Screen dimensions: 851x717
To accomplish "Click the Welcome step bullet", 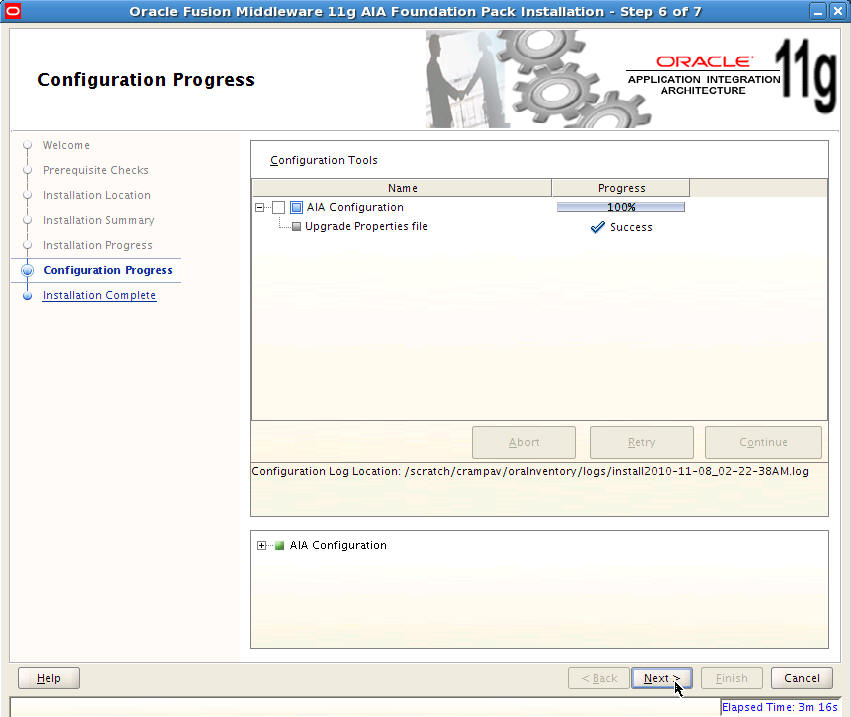I will pyautogui.click(x=27, y=145).
